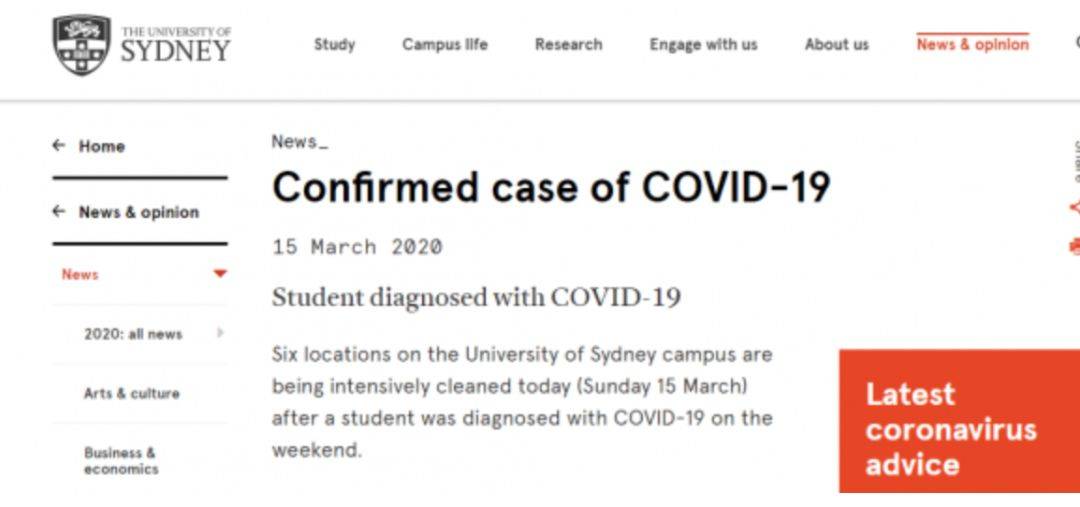Open the About us menu
The image size is (1080, 507).
[837, 45]
